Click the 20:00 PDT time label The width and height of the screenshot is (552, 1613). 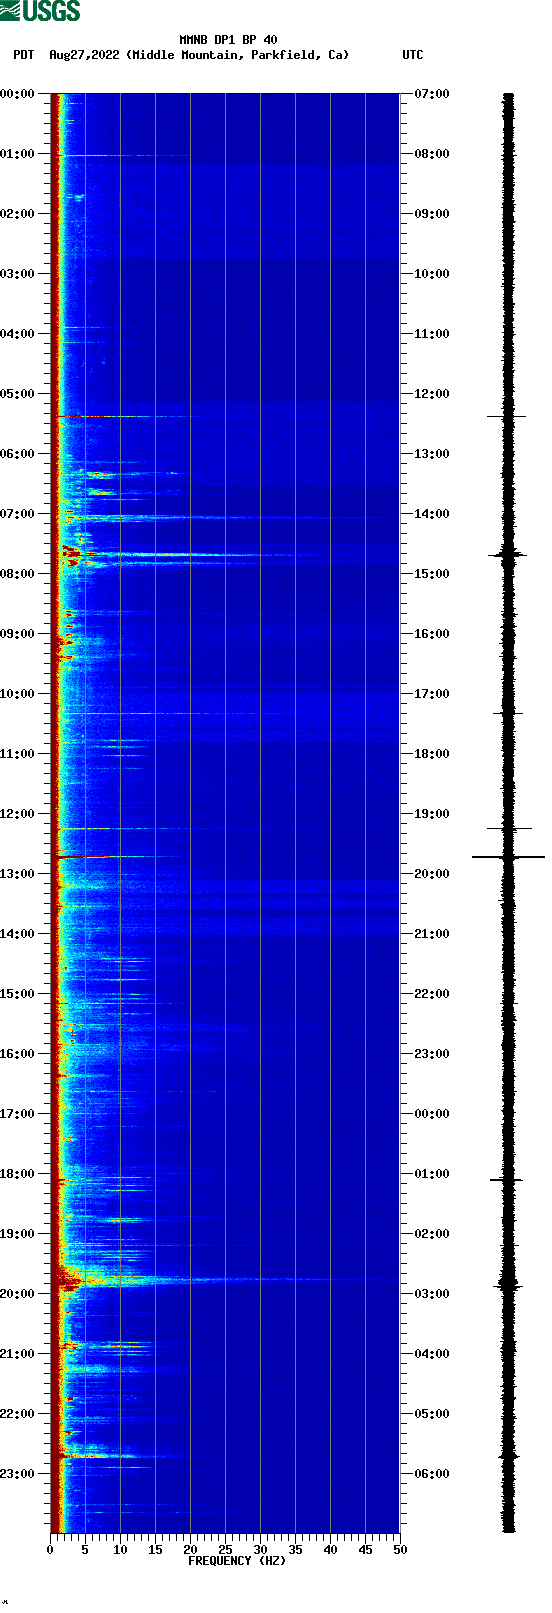point(17,1294)
